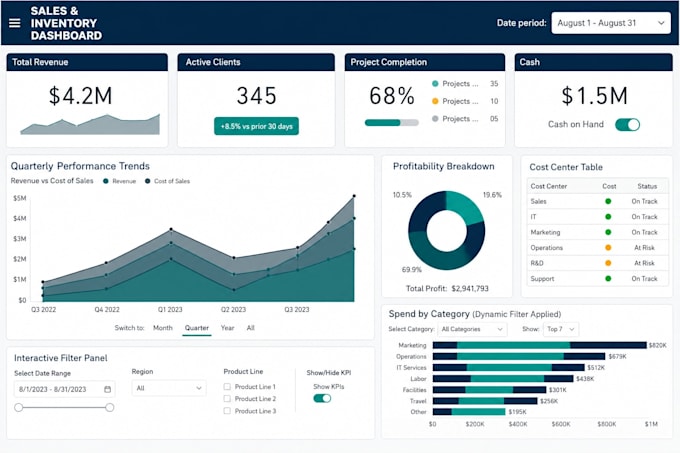The height and width of the screenshot is (453, 680).
Task: Open the hamburger menu icon
Action: click(15, 23)
